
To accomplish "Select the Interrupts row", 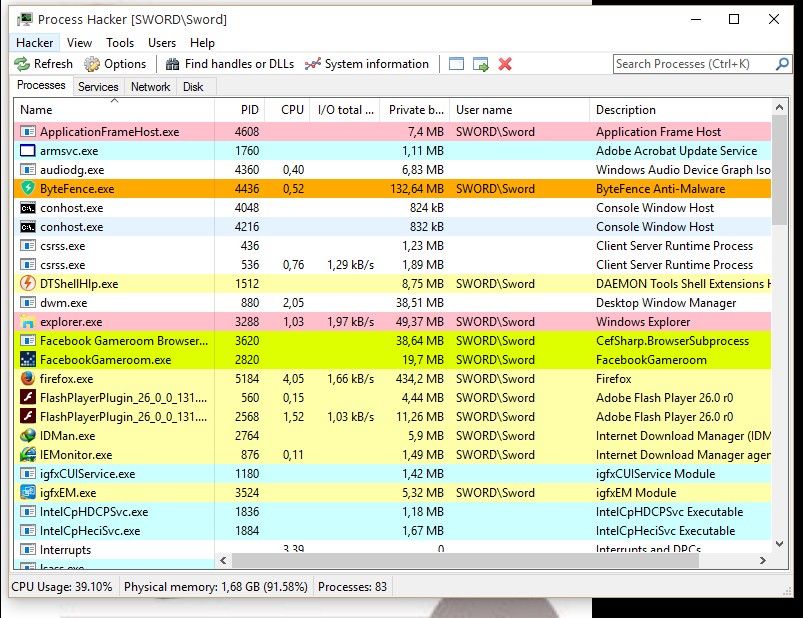I will point(392,548).
